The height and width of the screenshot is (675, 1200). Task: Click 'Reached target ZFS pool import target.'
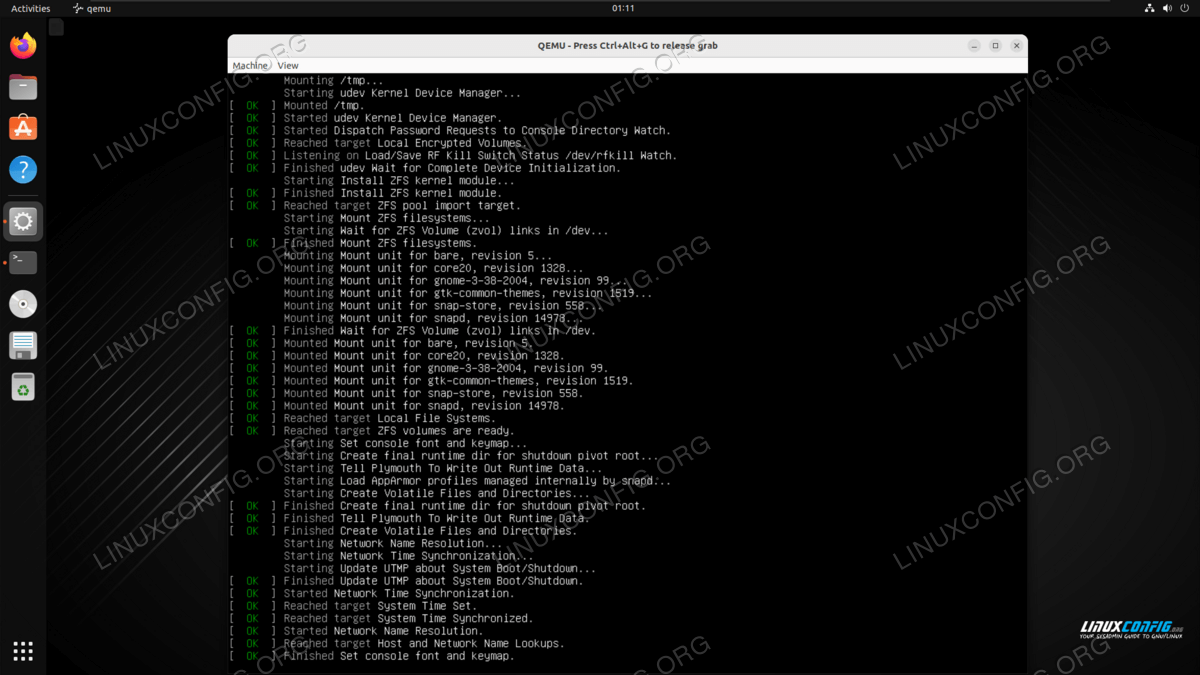(x=402, y=205)
